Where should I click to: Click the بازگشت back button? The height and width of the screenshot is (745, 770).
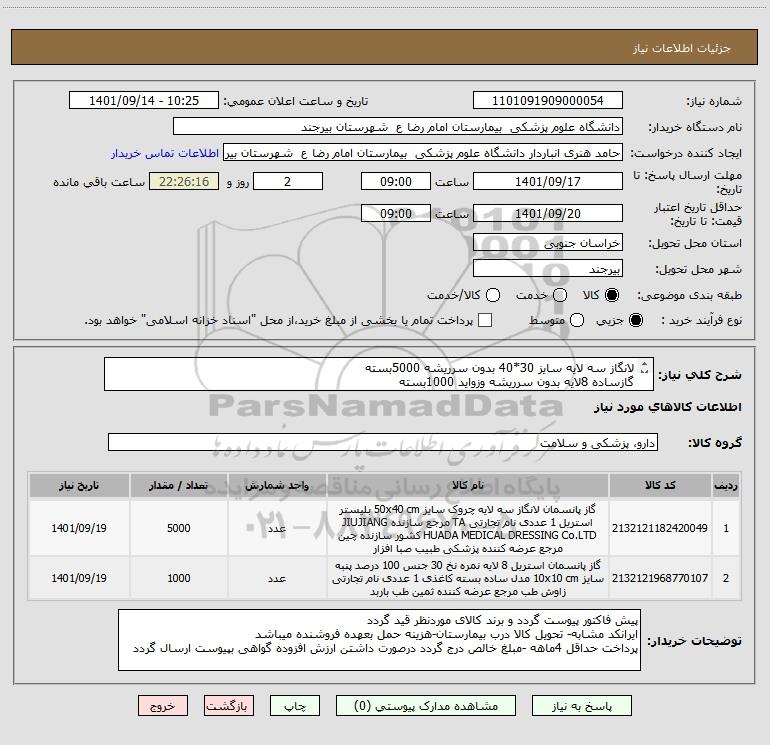(229, 706)
